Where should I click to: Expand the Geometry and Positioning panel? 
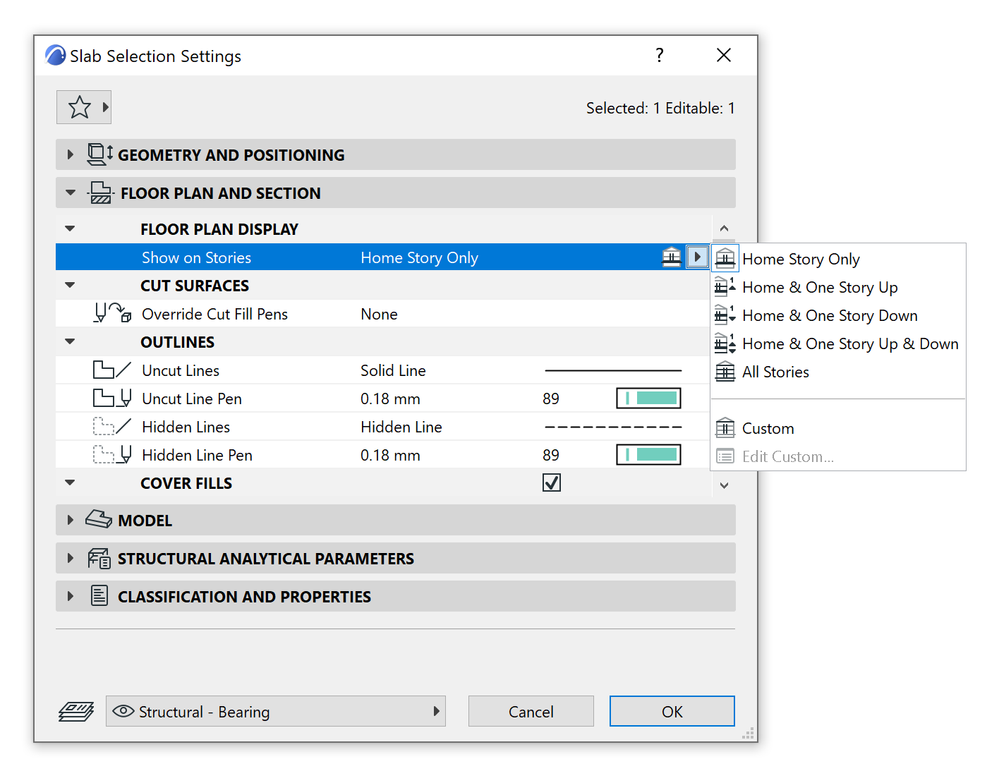pyautogui.click(x=70, y=155)
